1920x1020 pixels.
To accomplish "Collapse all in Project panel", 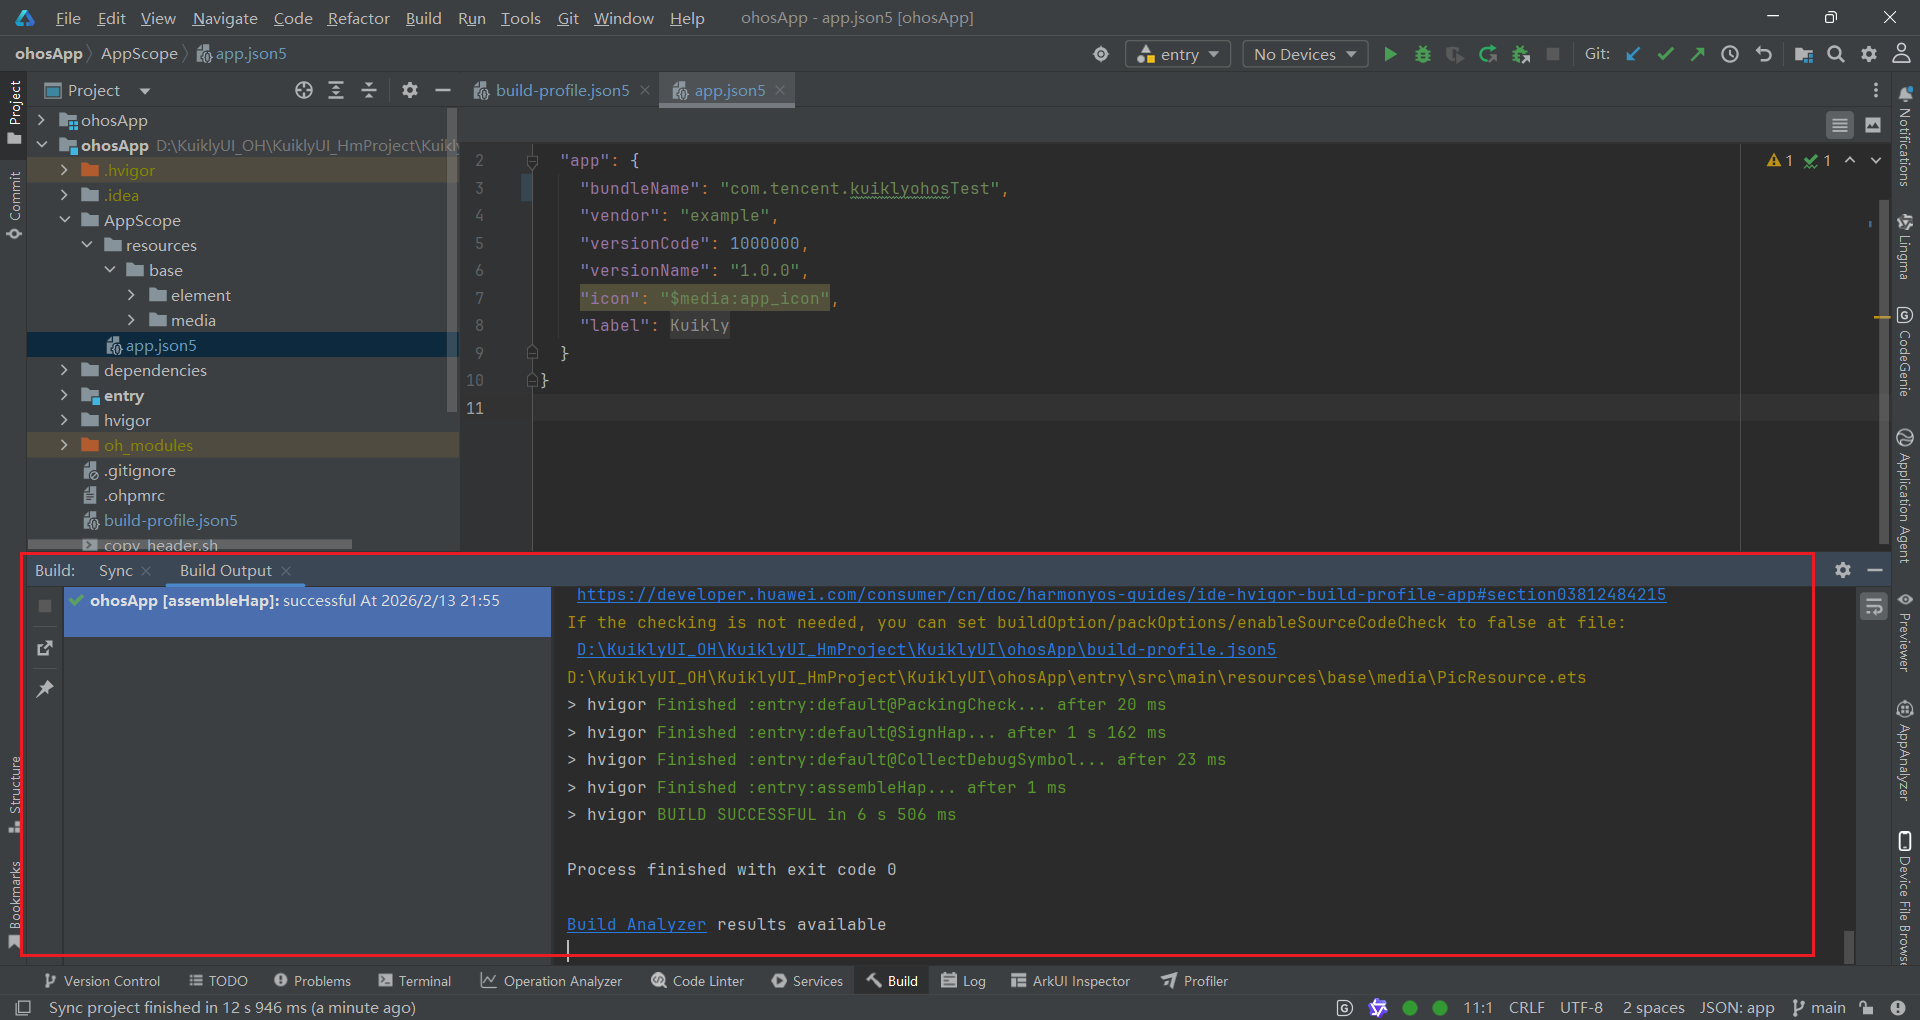I will tap(369, 90).
